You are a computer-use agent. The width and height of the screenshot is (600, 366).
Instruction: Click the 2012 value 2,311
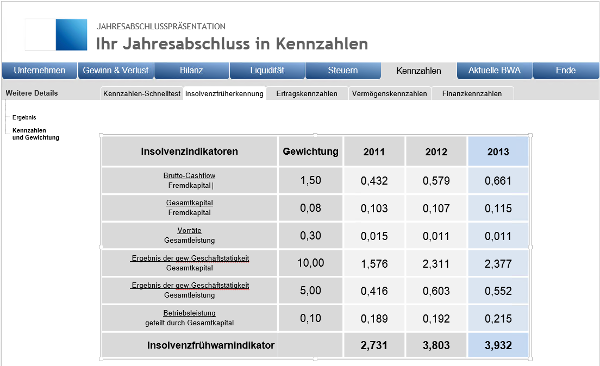click(436, 263)
